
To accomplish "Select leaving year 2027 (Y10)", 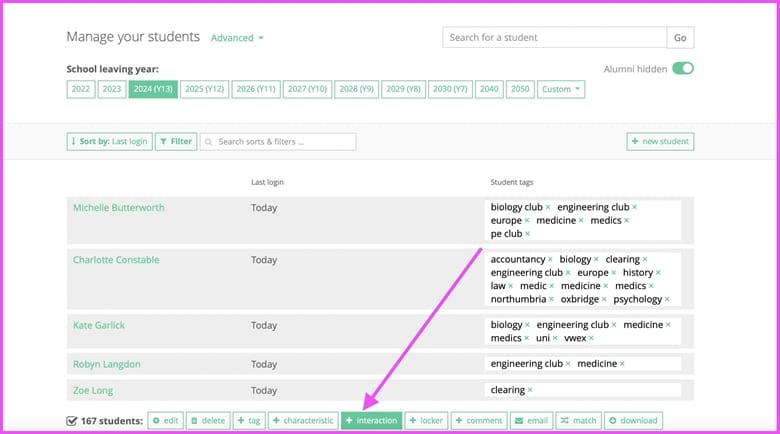I will 307,89.
